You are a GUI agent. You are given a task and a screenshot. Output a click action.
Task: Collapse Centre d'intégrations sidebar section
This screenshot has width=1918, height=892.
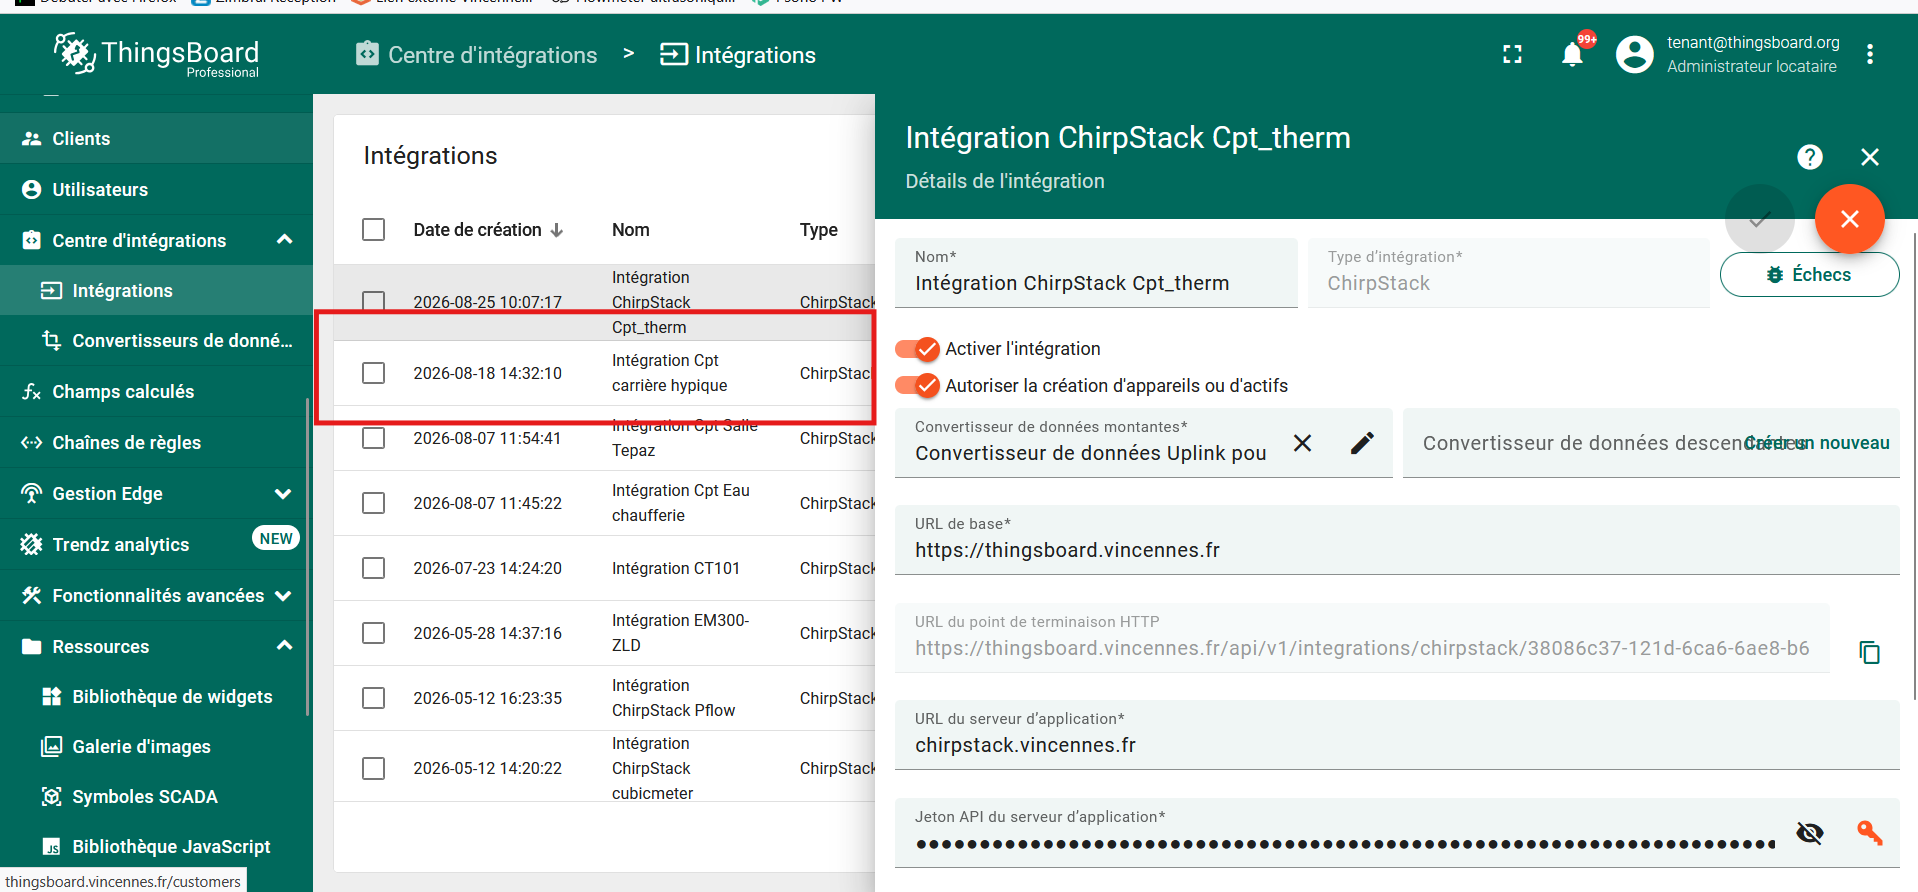point(284,240)
